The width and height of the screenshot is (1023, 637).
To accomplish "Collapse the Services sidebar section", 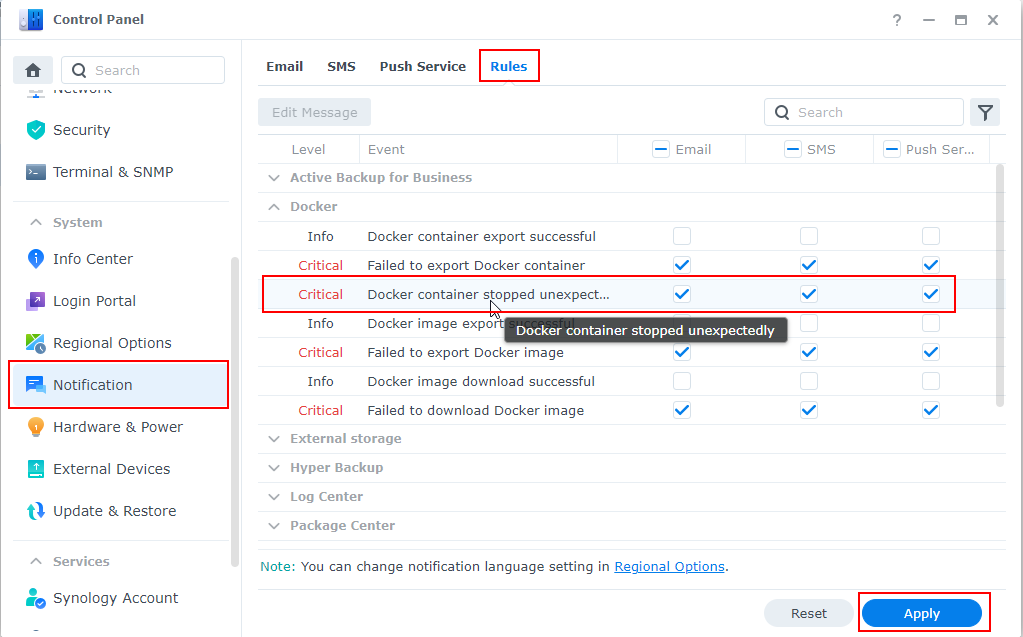I will [36, 561].
